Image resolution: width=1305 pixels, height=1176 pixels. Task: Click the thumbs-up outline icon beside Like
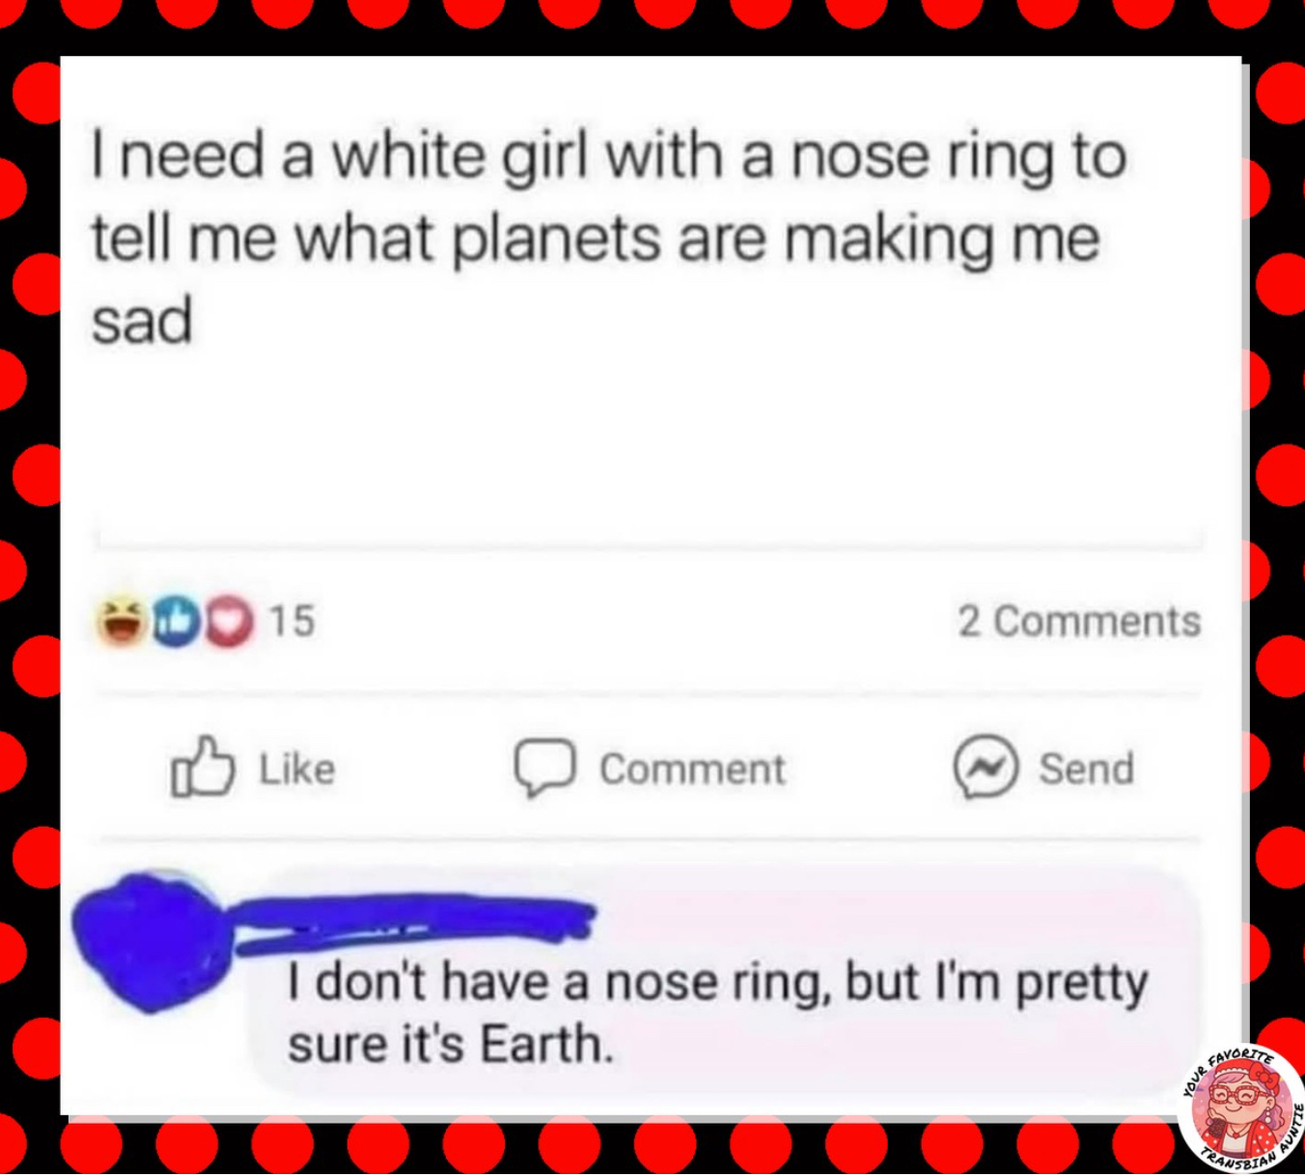coord(202,767)
